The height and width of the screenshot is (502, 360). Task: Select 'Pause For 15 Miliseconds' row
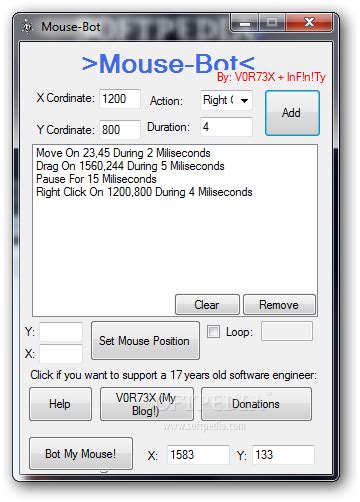96,179
